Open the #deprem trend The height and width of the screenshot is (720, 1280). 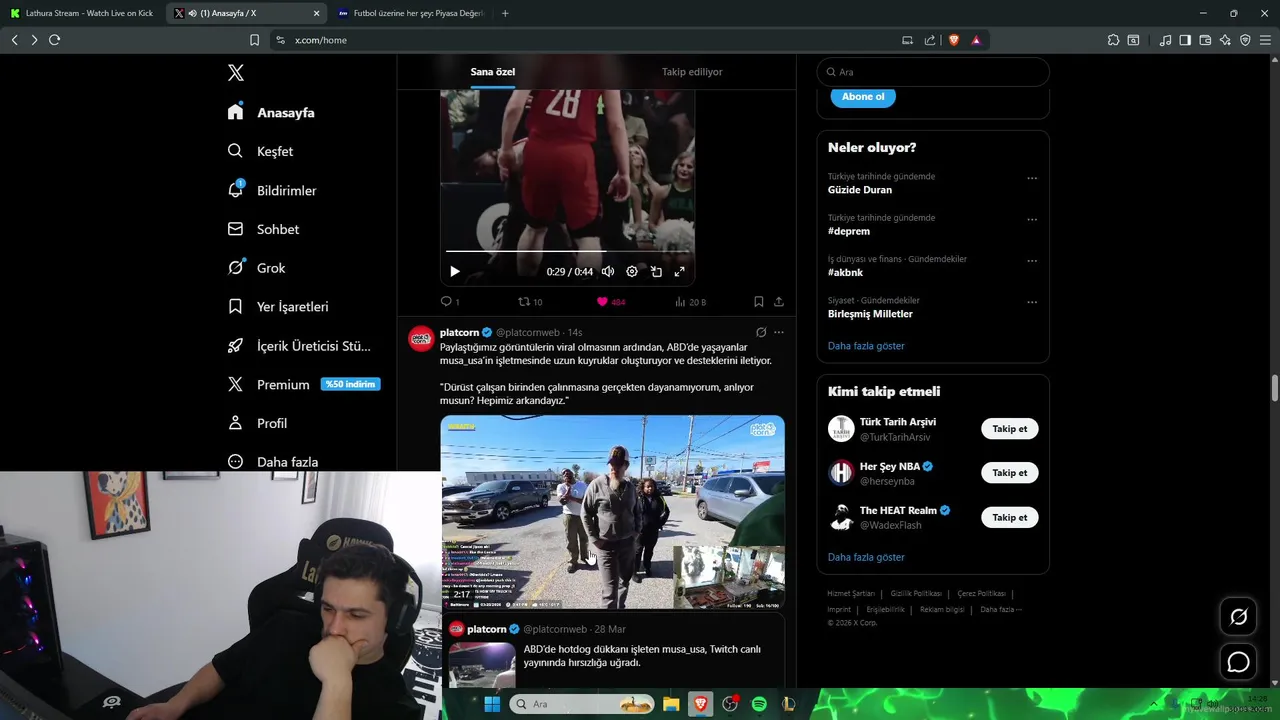pos(849,231)
